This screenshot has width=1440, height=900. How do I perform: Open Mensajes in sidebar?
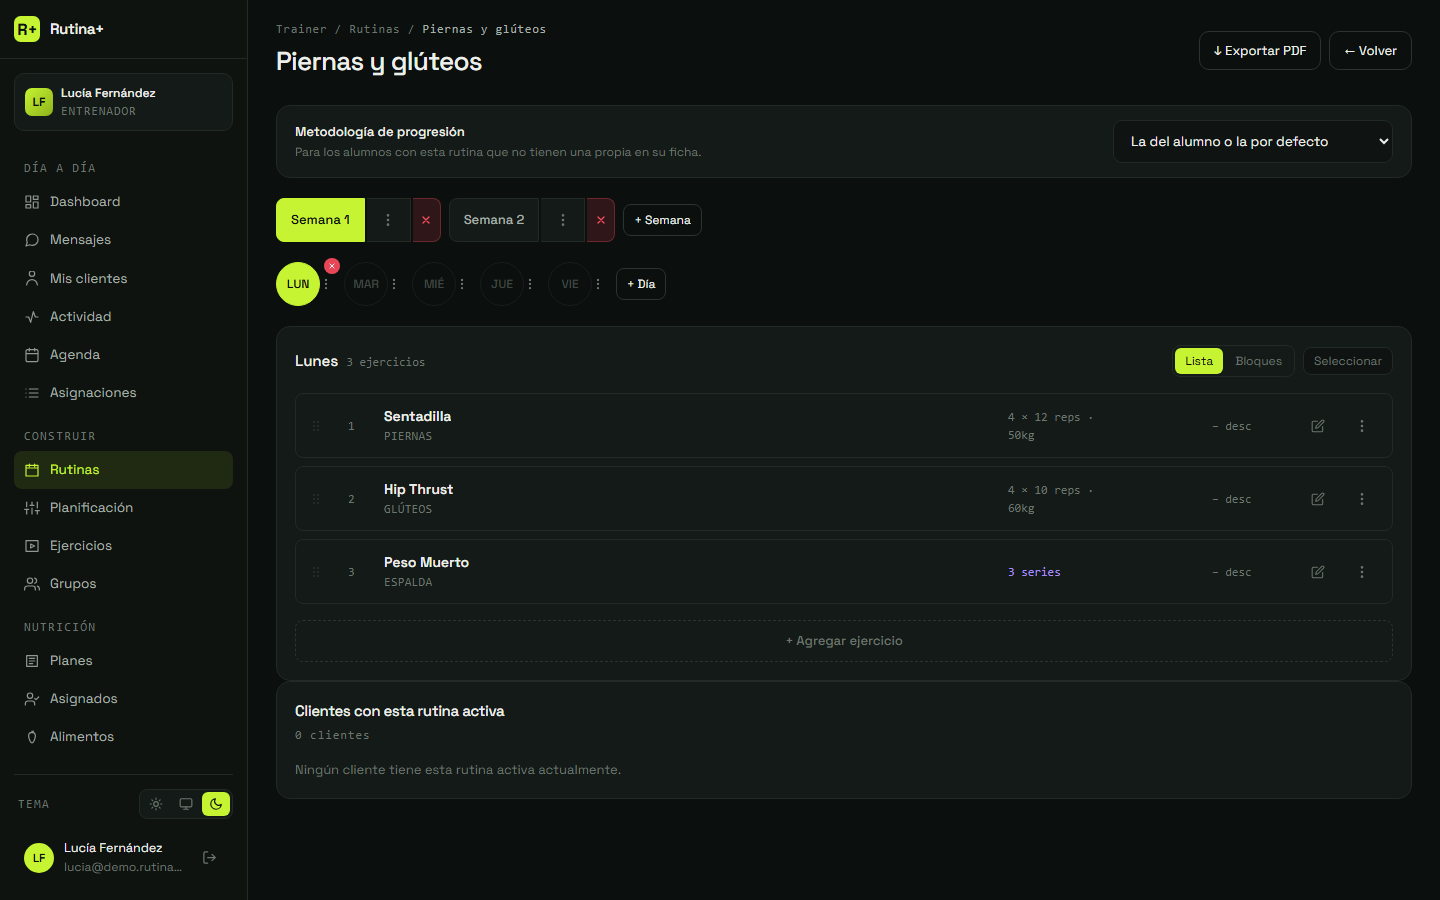click(123, 240)
